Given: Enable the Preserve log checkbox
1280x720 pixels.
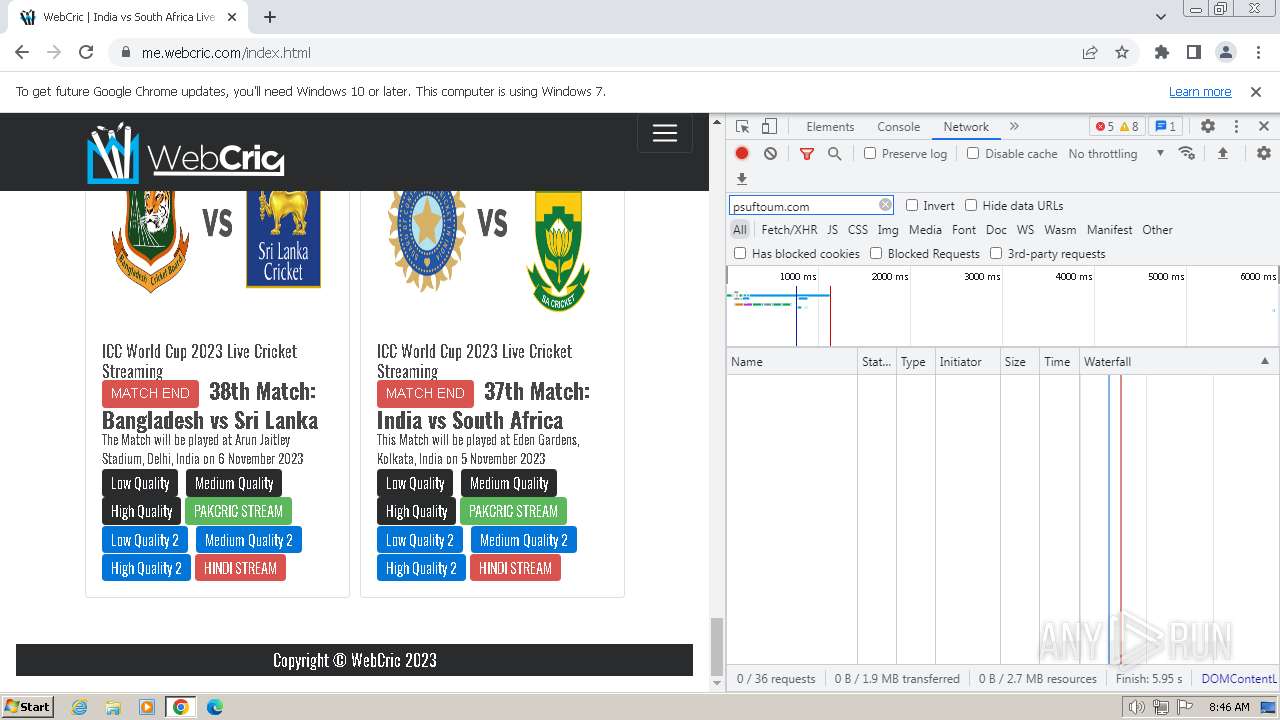Looking at the screenshot, I should (x=870, y=153).
